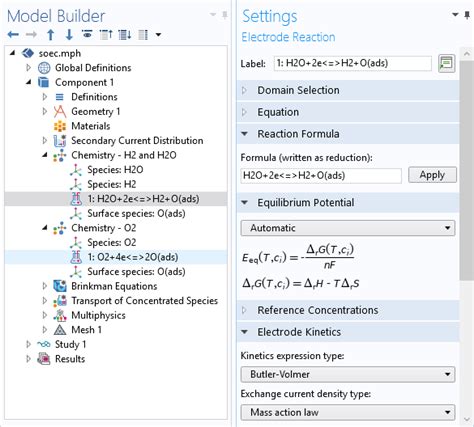Click the reaction formula input field
The width and height of the screenshot is (474, 427).
tap(321, 176)
